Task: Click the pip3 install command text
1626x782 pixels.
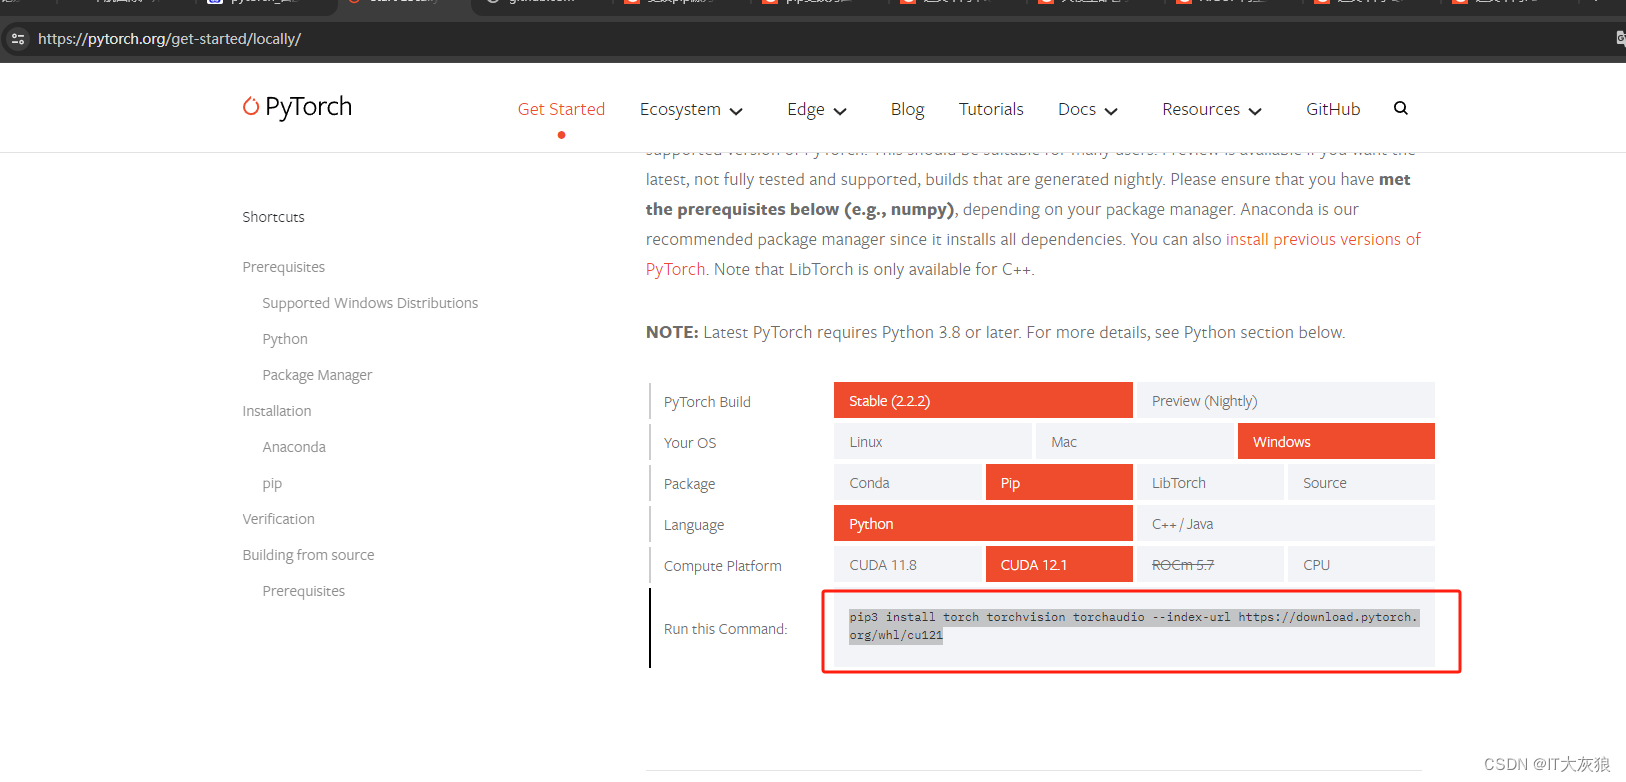Action: click(x=1133, y=626)
